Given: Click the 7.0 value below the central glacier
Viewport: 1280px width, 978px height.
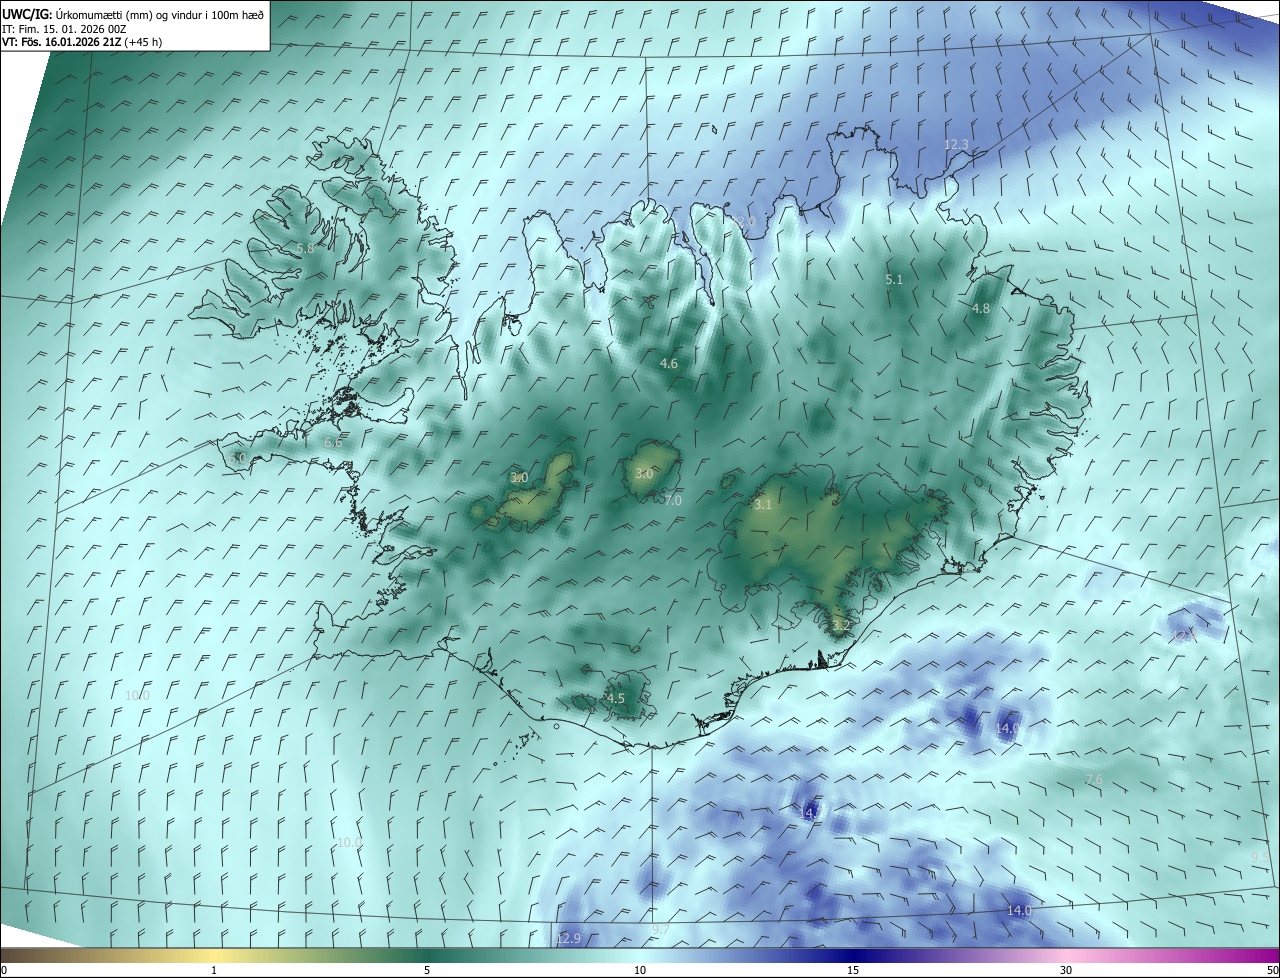Looking at the screenshot, I should point(672,500).
